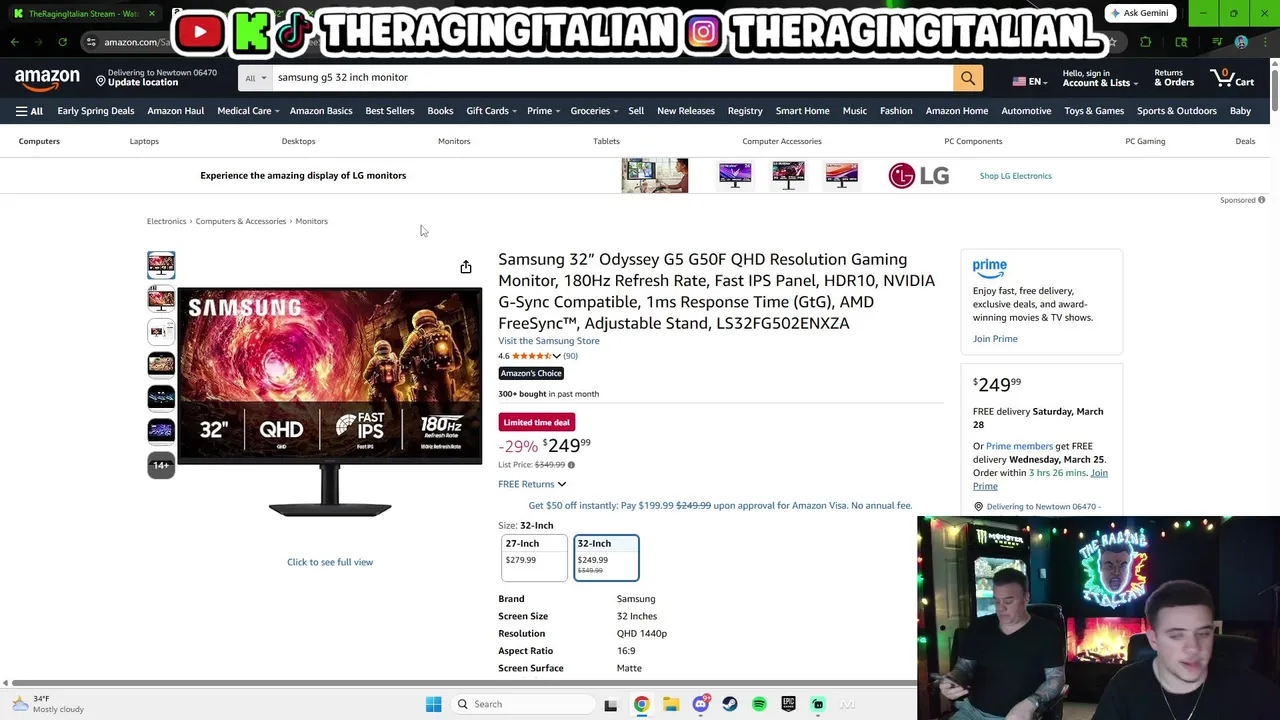Click the Update location pin
Viewport: 1280px width, 720px height.
(x=100, y=81)
